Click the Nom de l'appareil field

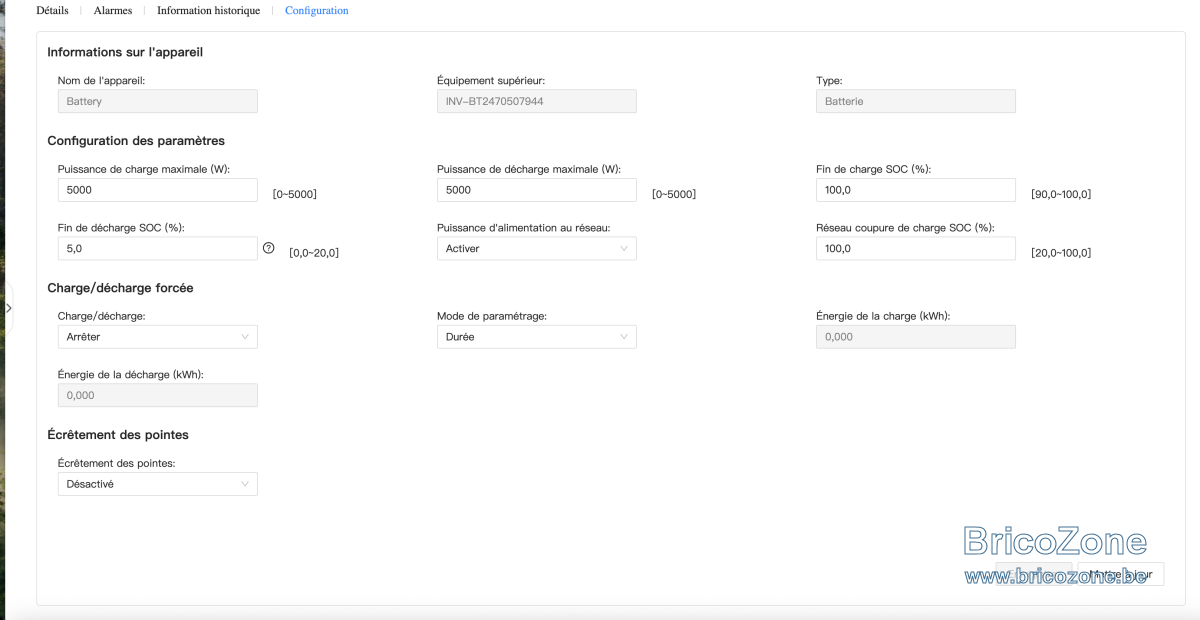[x=158, y=101]
